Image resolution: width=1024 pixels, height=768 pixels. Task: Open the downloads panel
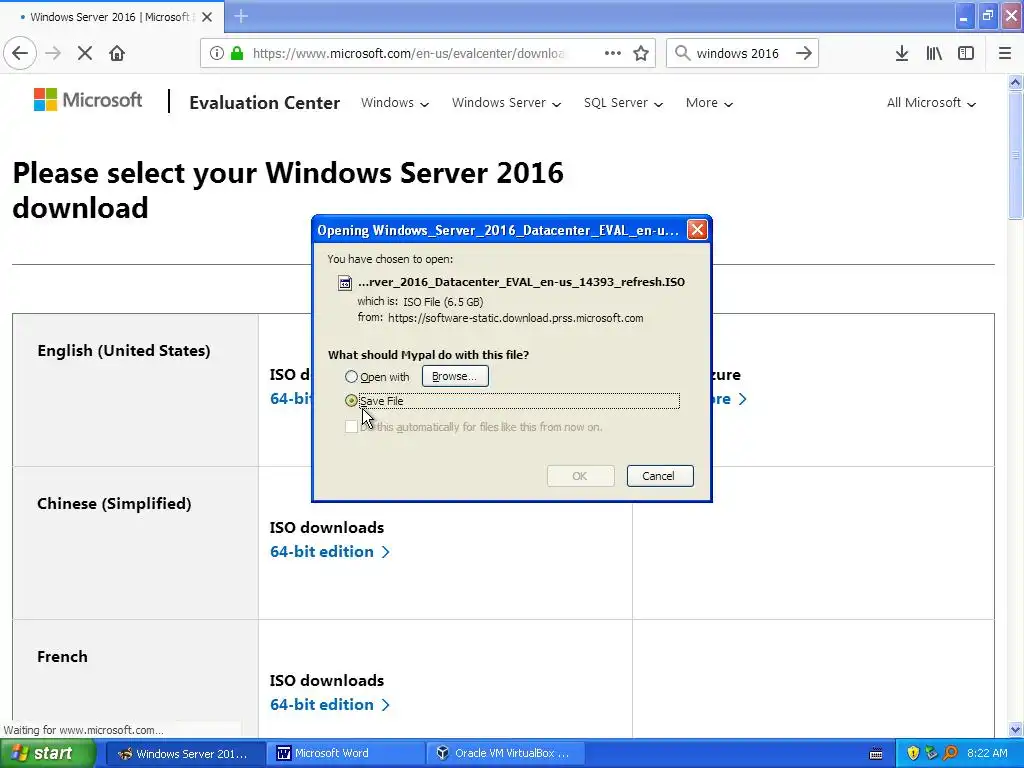click(x=902, y=53)
